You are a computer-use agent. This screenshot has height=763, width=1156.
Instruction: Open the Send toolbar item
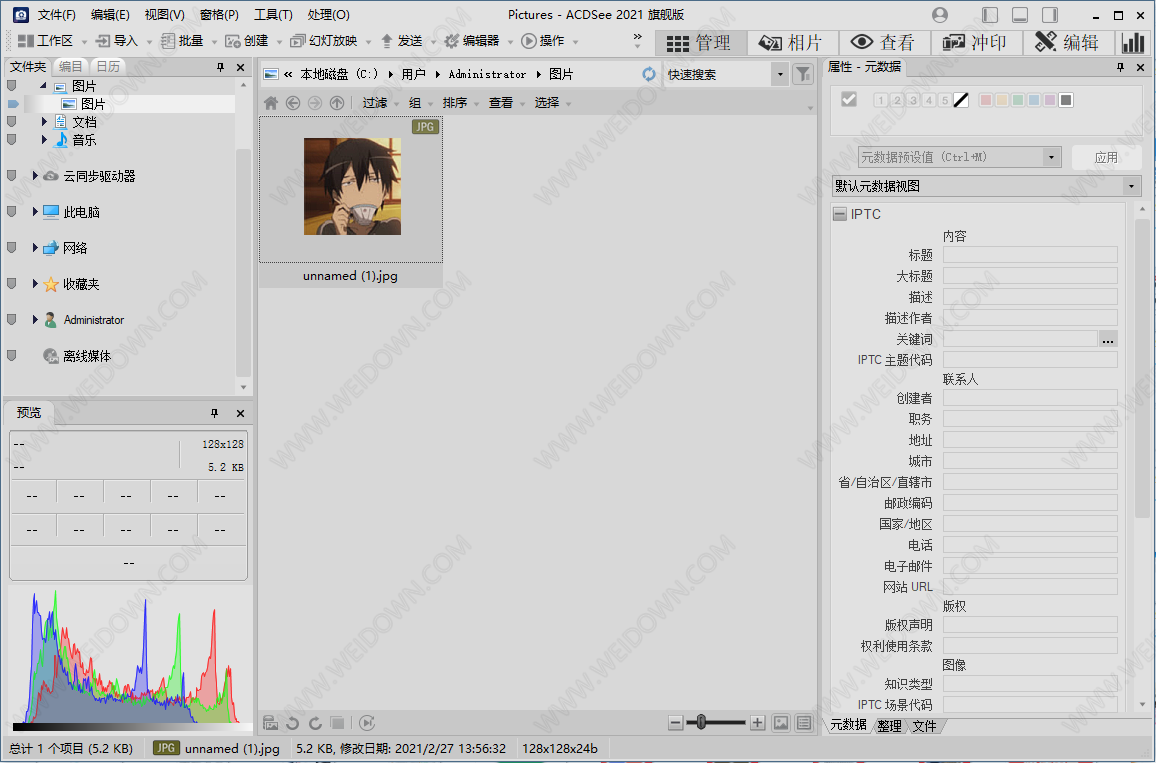click(401, 41)
